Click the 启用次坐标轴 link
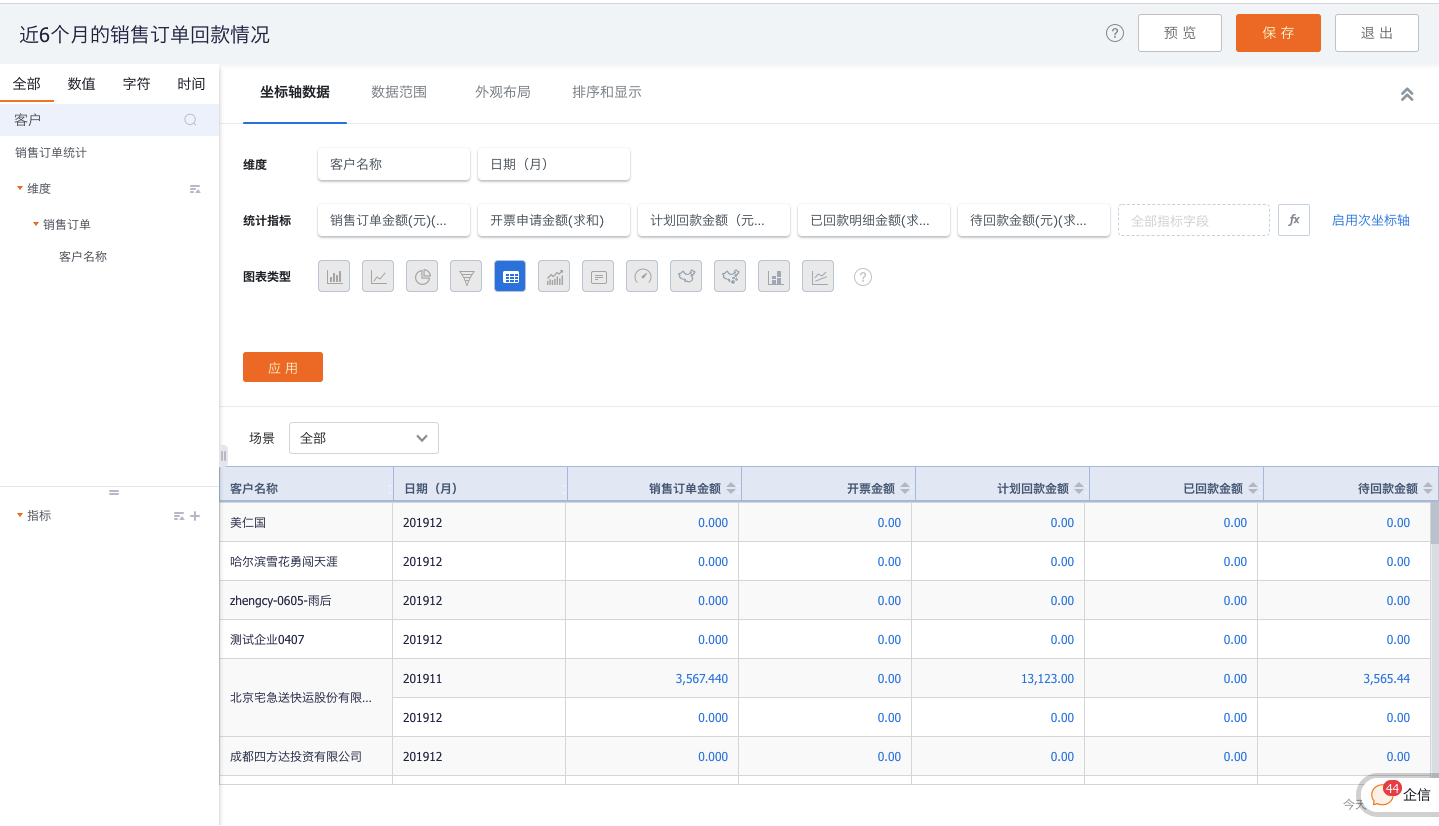The width and height of the screenshot is (1439, 826). click(x=1371, y=220)
